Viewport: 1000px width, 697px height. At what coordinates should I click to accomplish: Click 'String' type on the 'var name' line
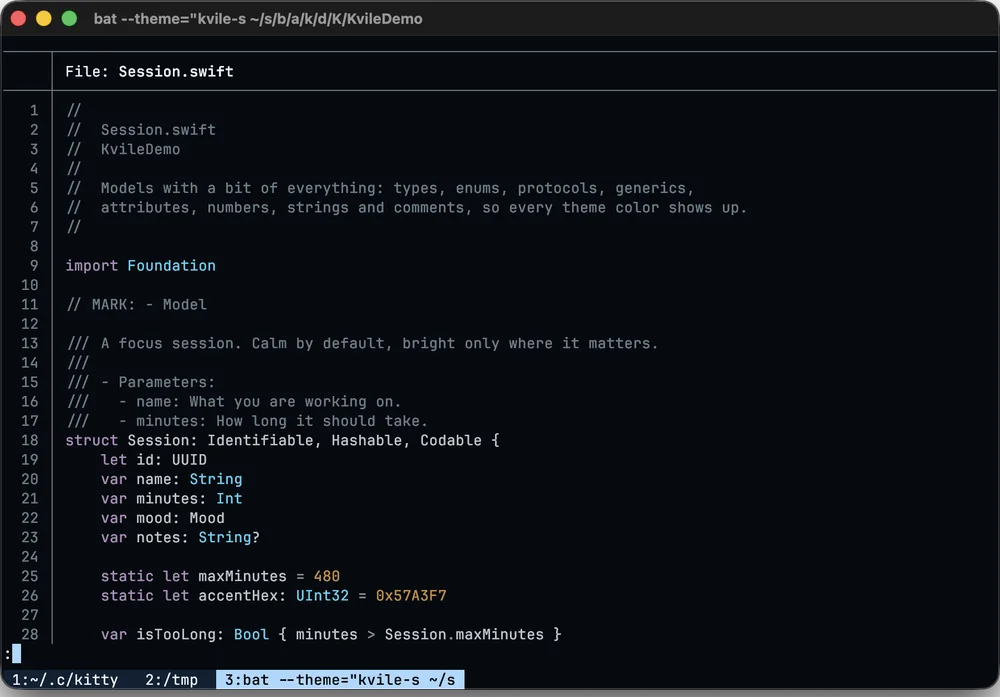(216, 480)
